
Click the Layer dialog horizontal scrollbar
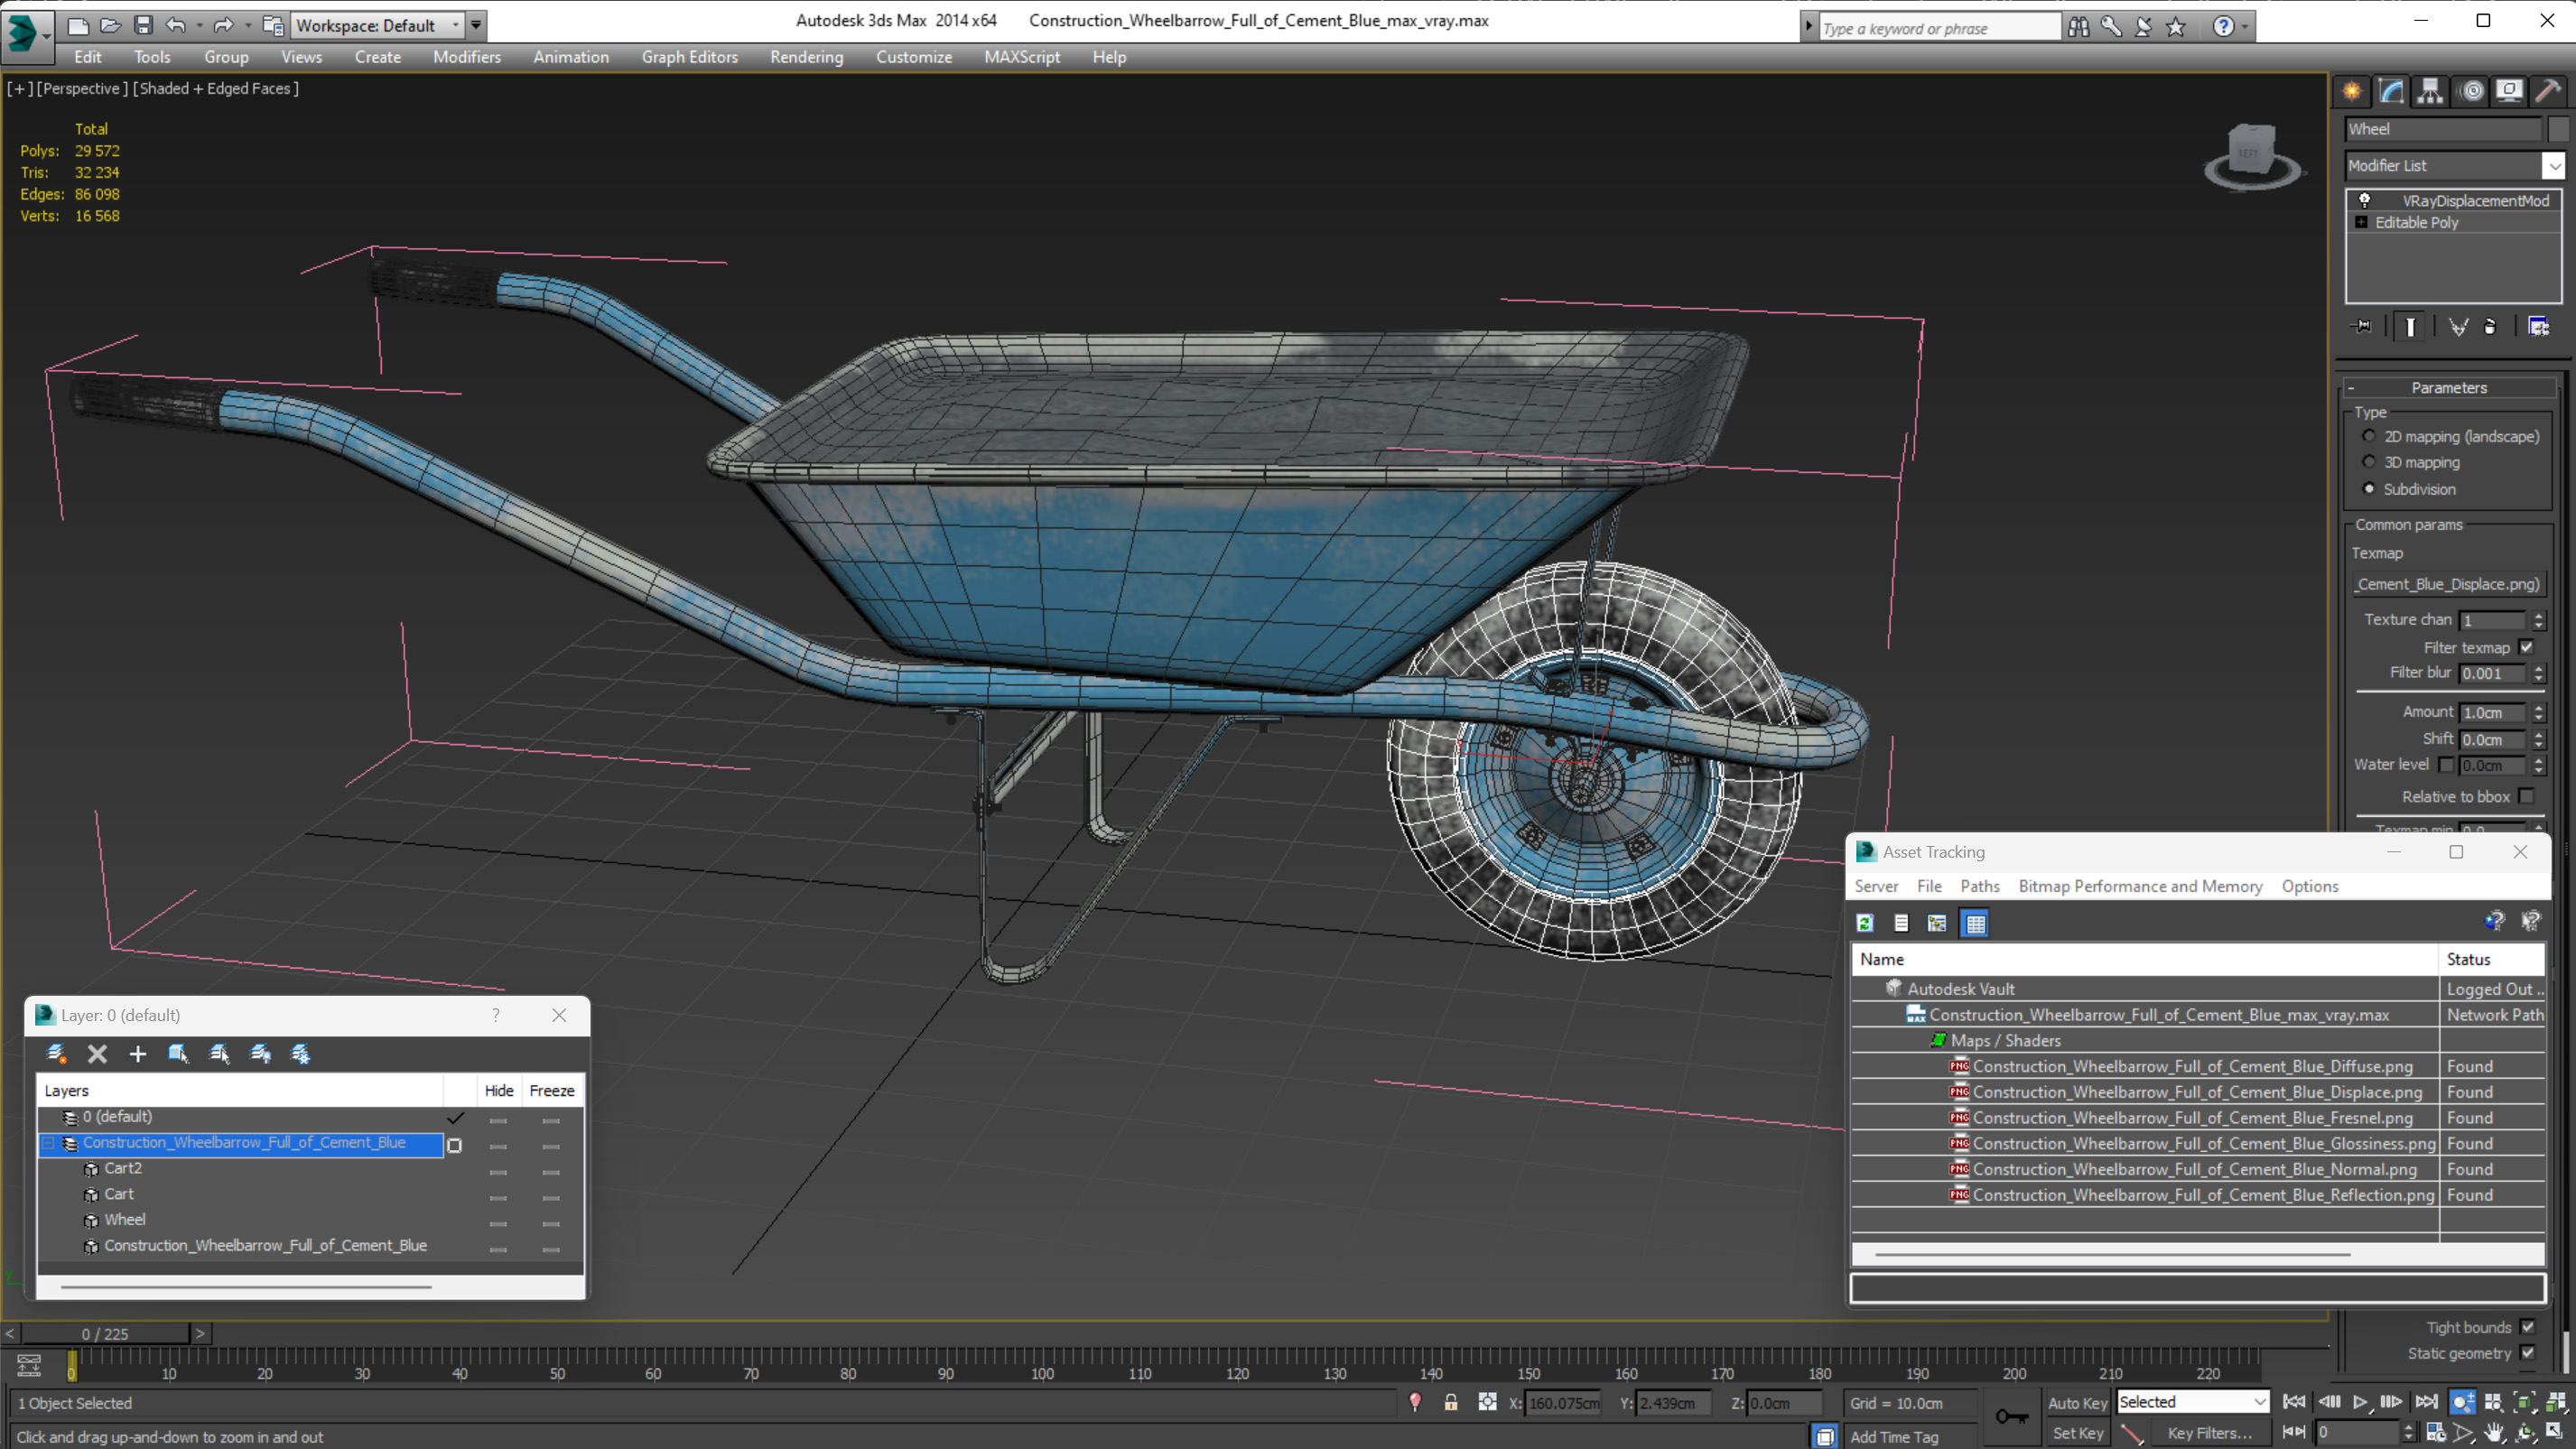tap(247, 1287)
